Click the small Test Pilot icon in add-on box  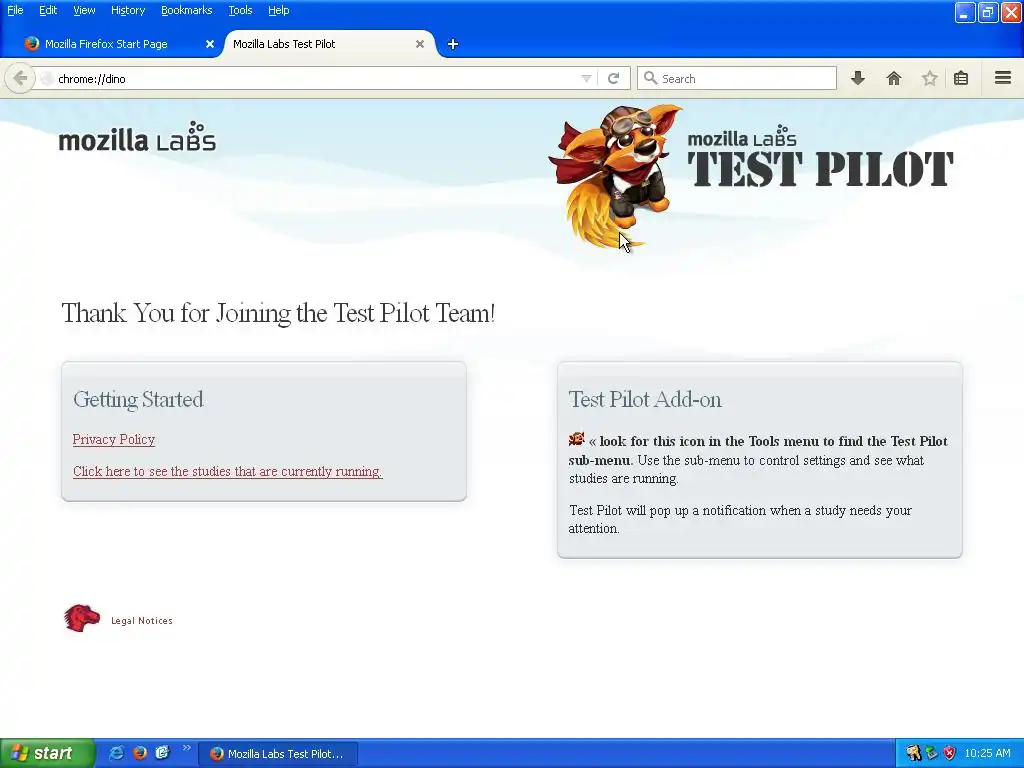coord(576,439)
